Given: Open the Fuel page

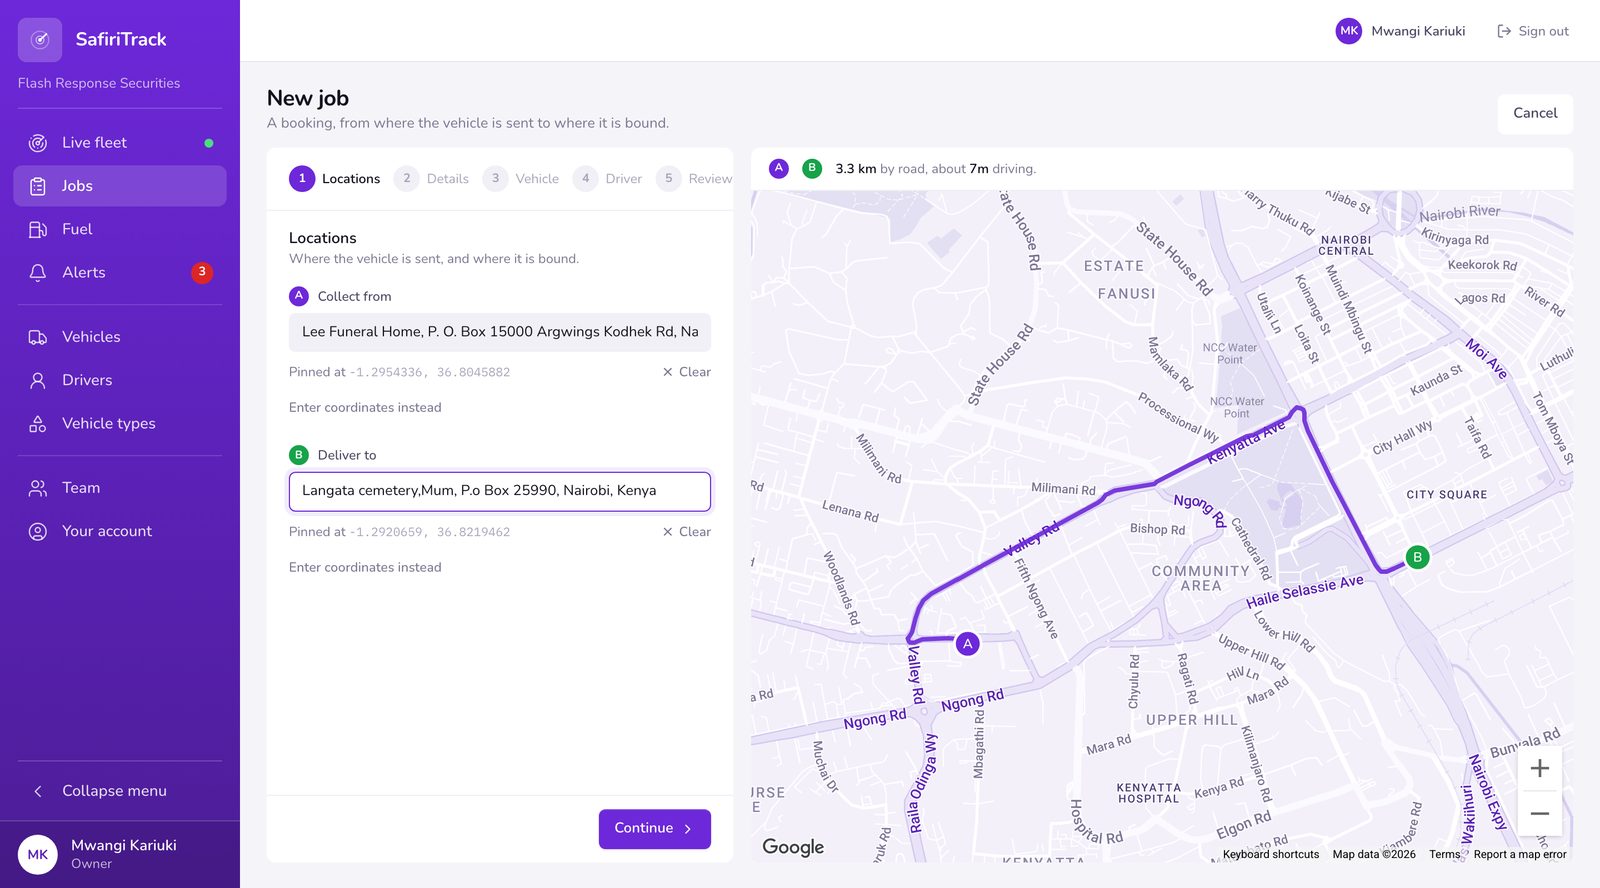Looking at the screenshot, I should (x=120, y=229).
